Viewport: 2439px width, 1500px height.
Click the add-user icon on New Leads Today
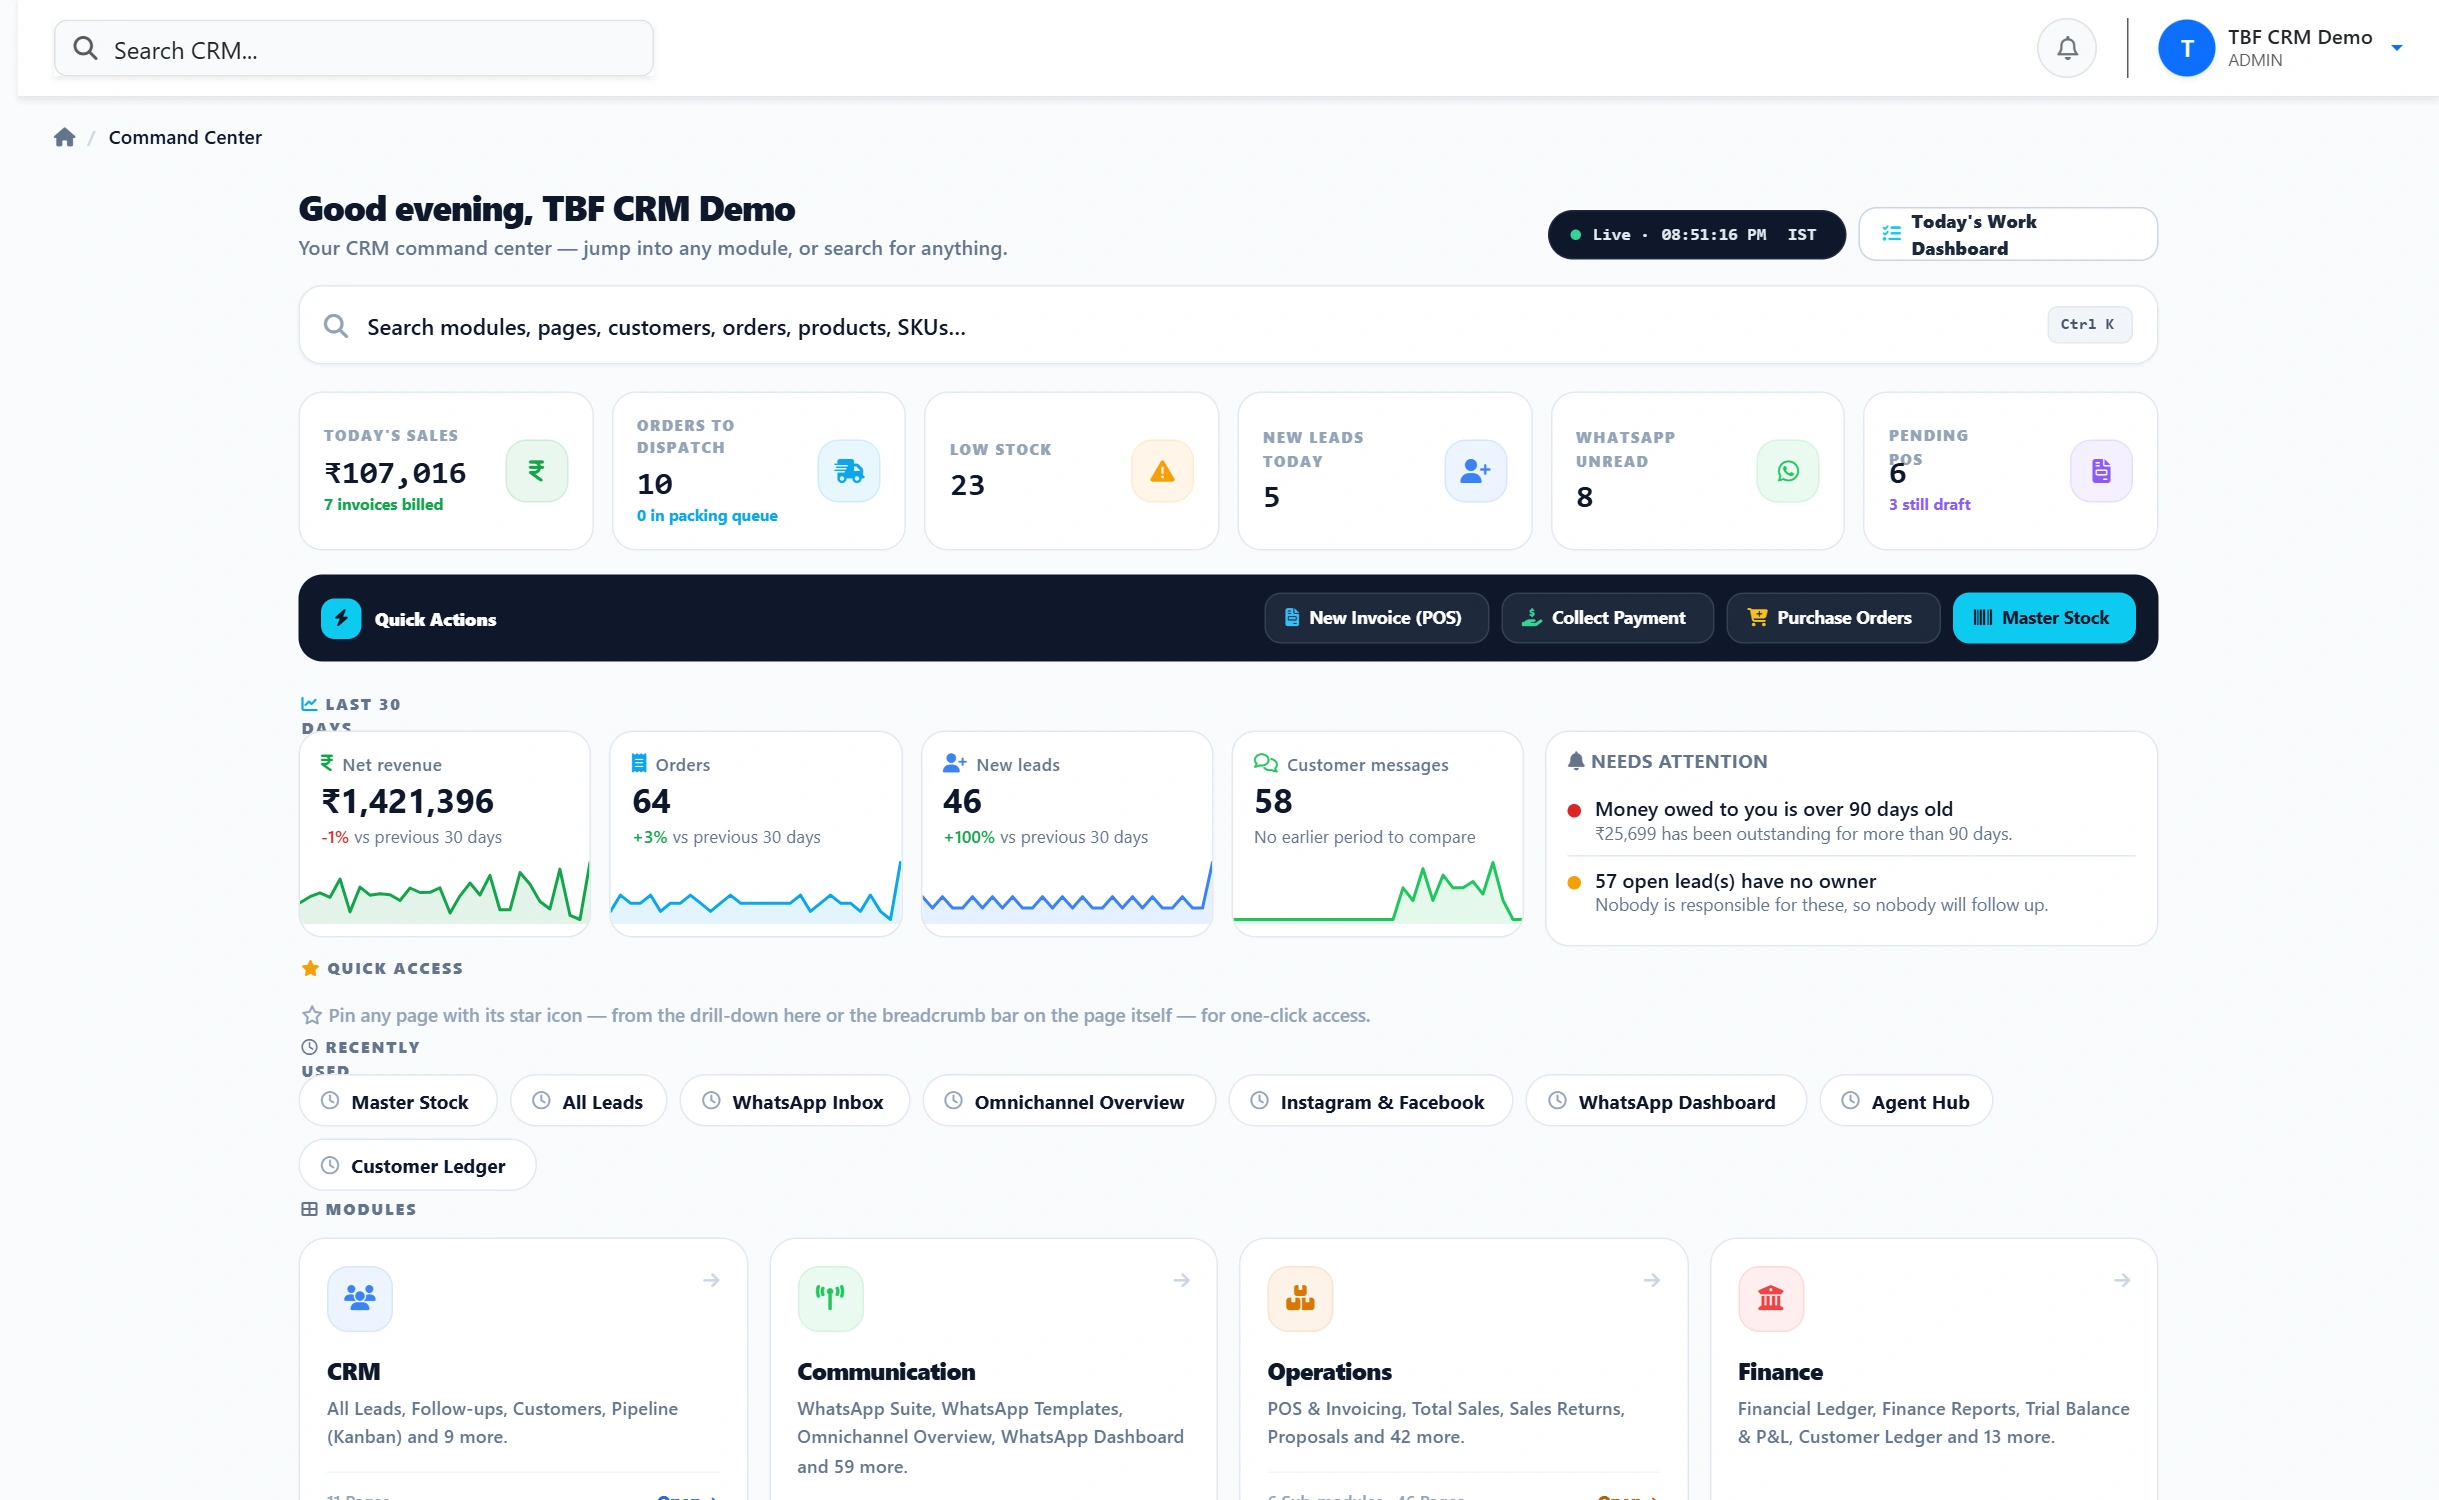coord(1475,471)
